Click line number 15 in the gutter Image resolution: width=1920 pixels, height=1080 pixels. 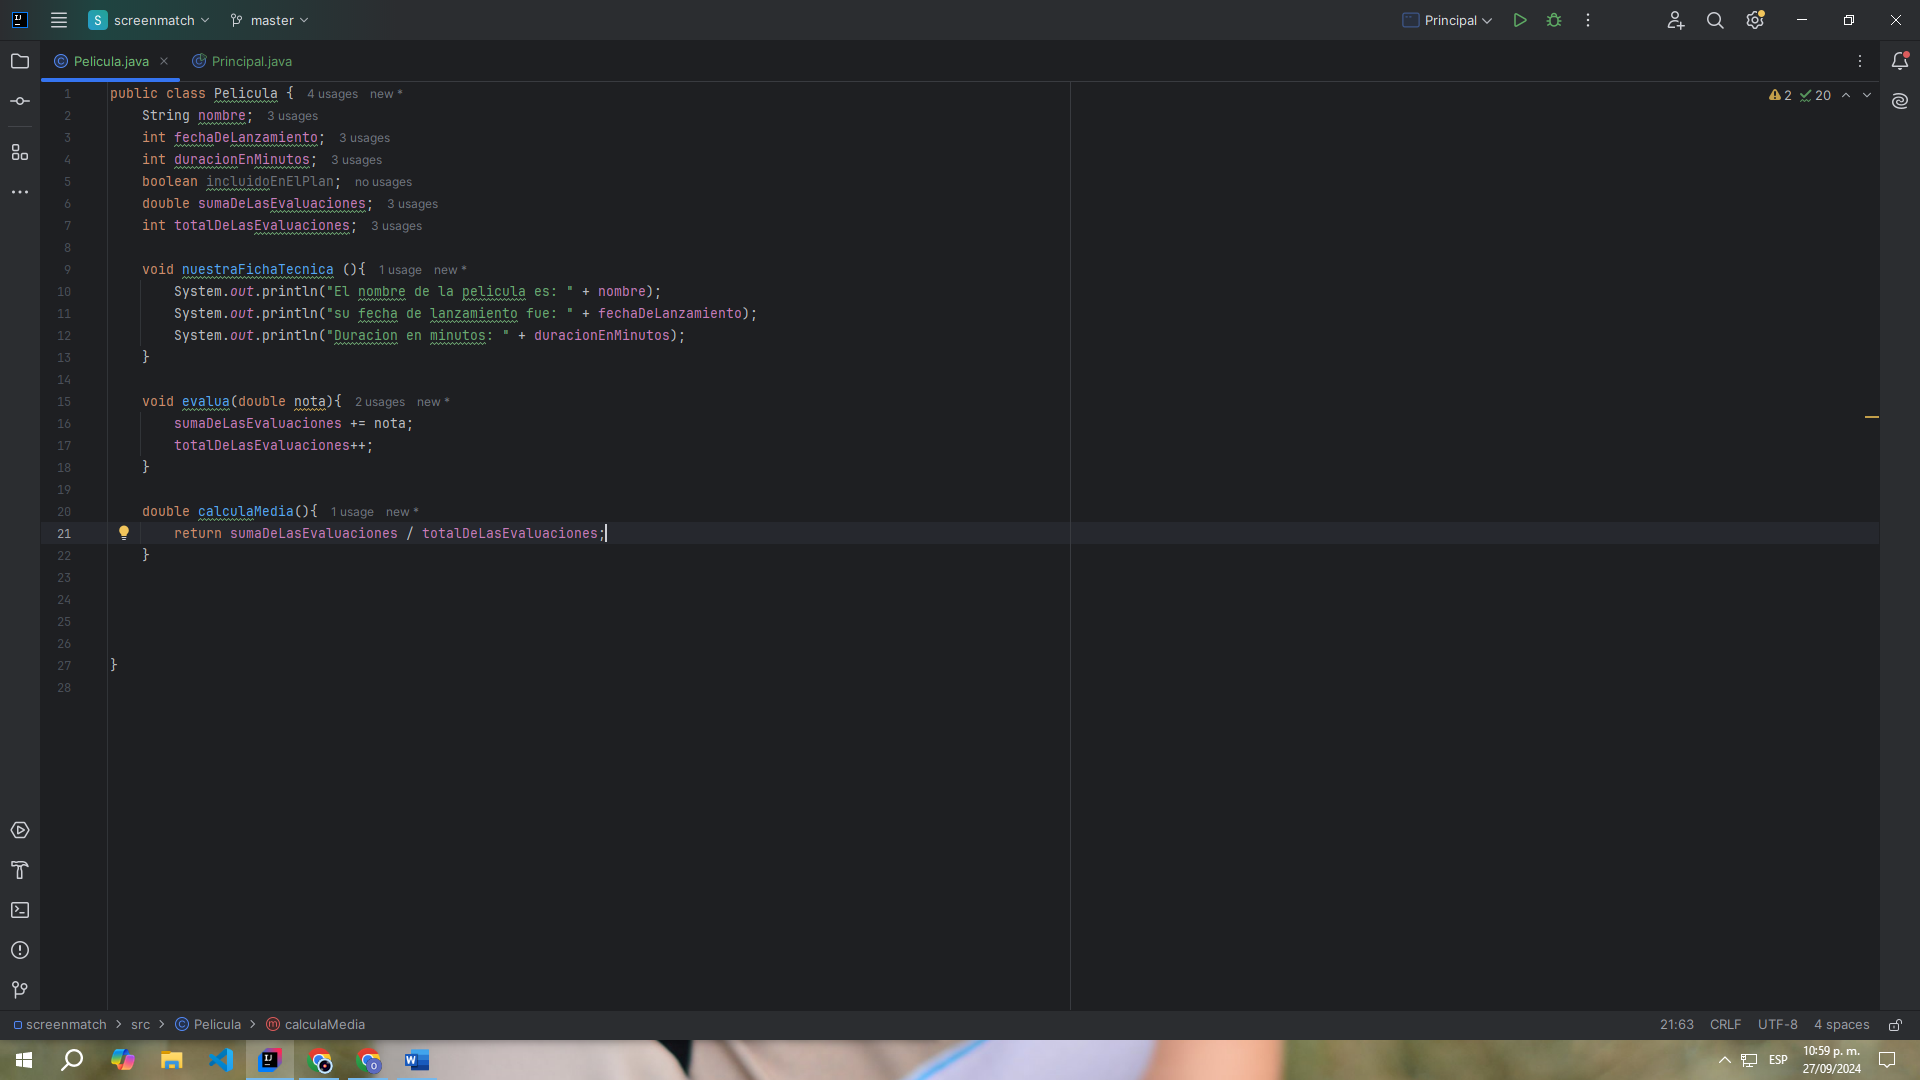coord(64,402)
